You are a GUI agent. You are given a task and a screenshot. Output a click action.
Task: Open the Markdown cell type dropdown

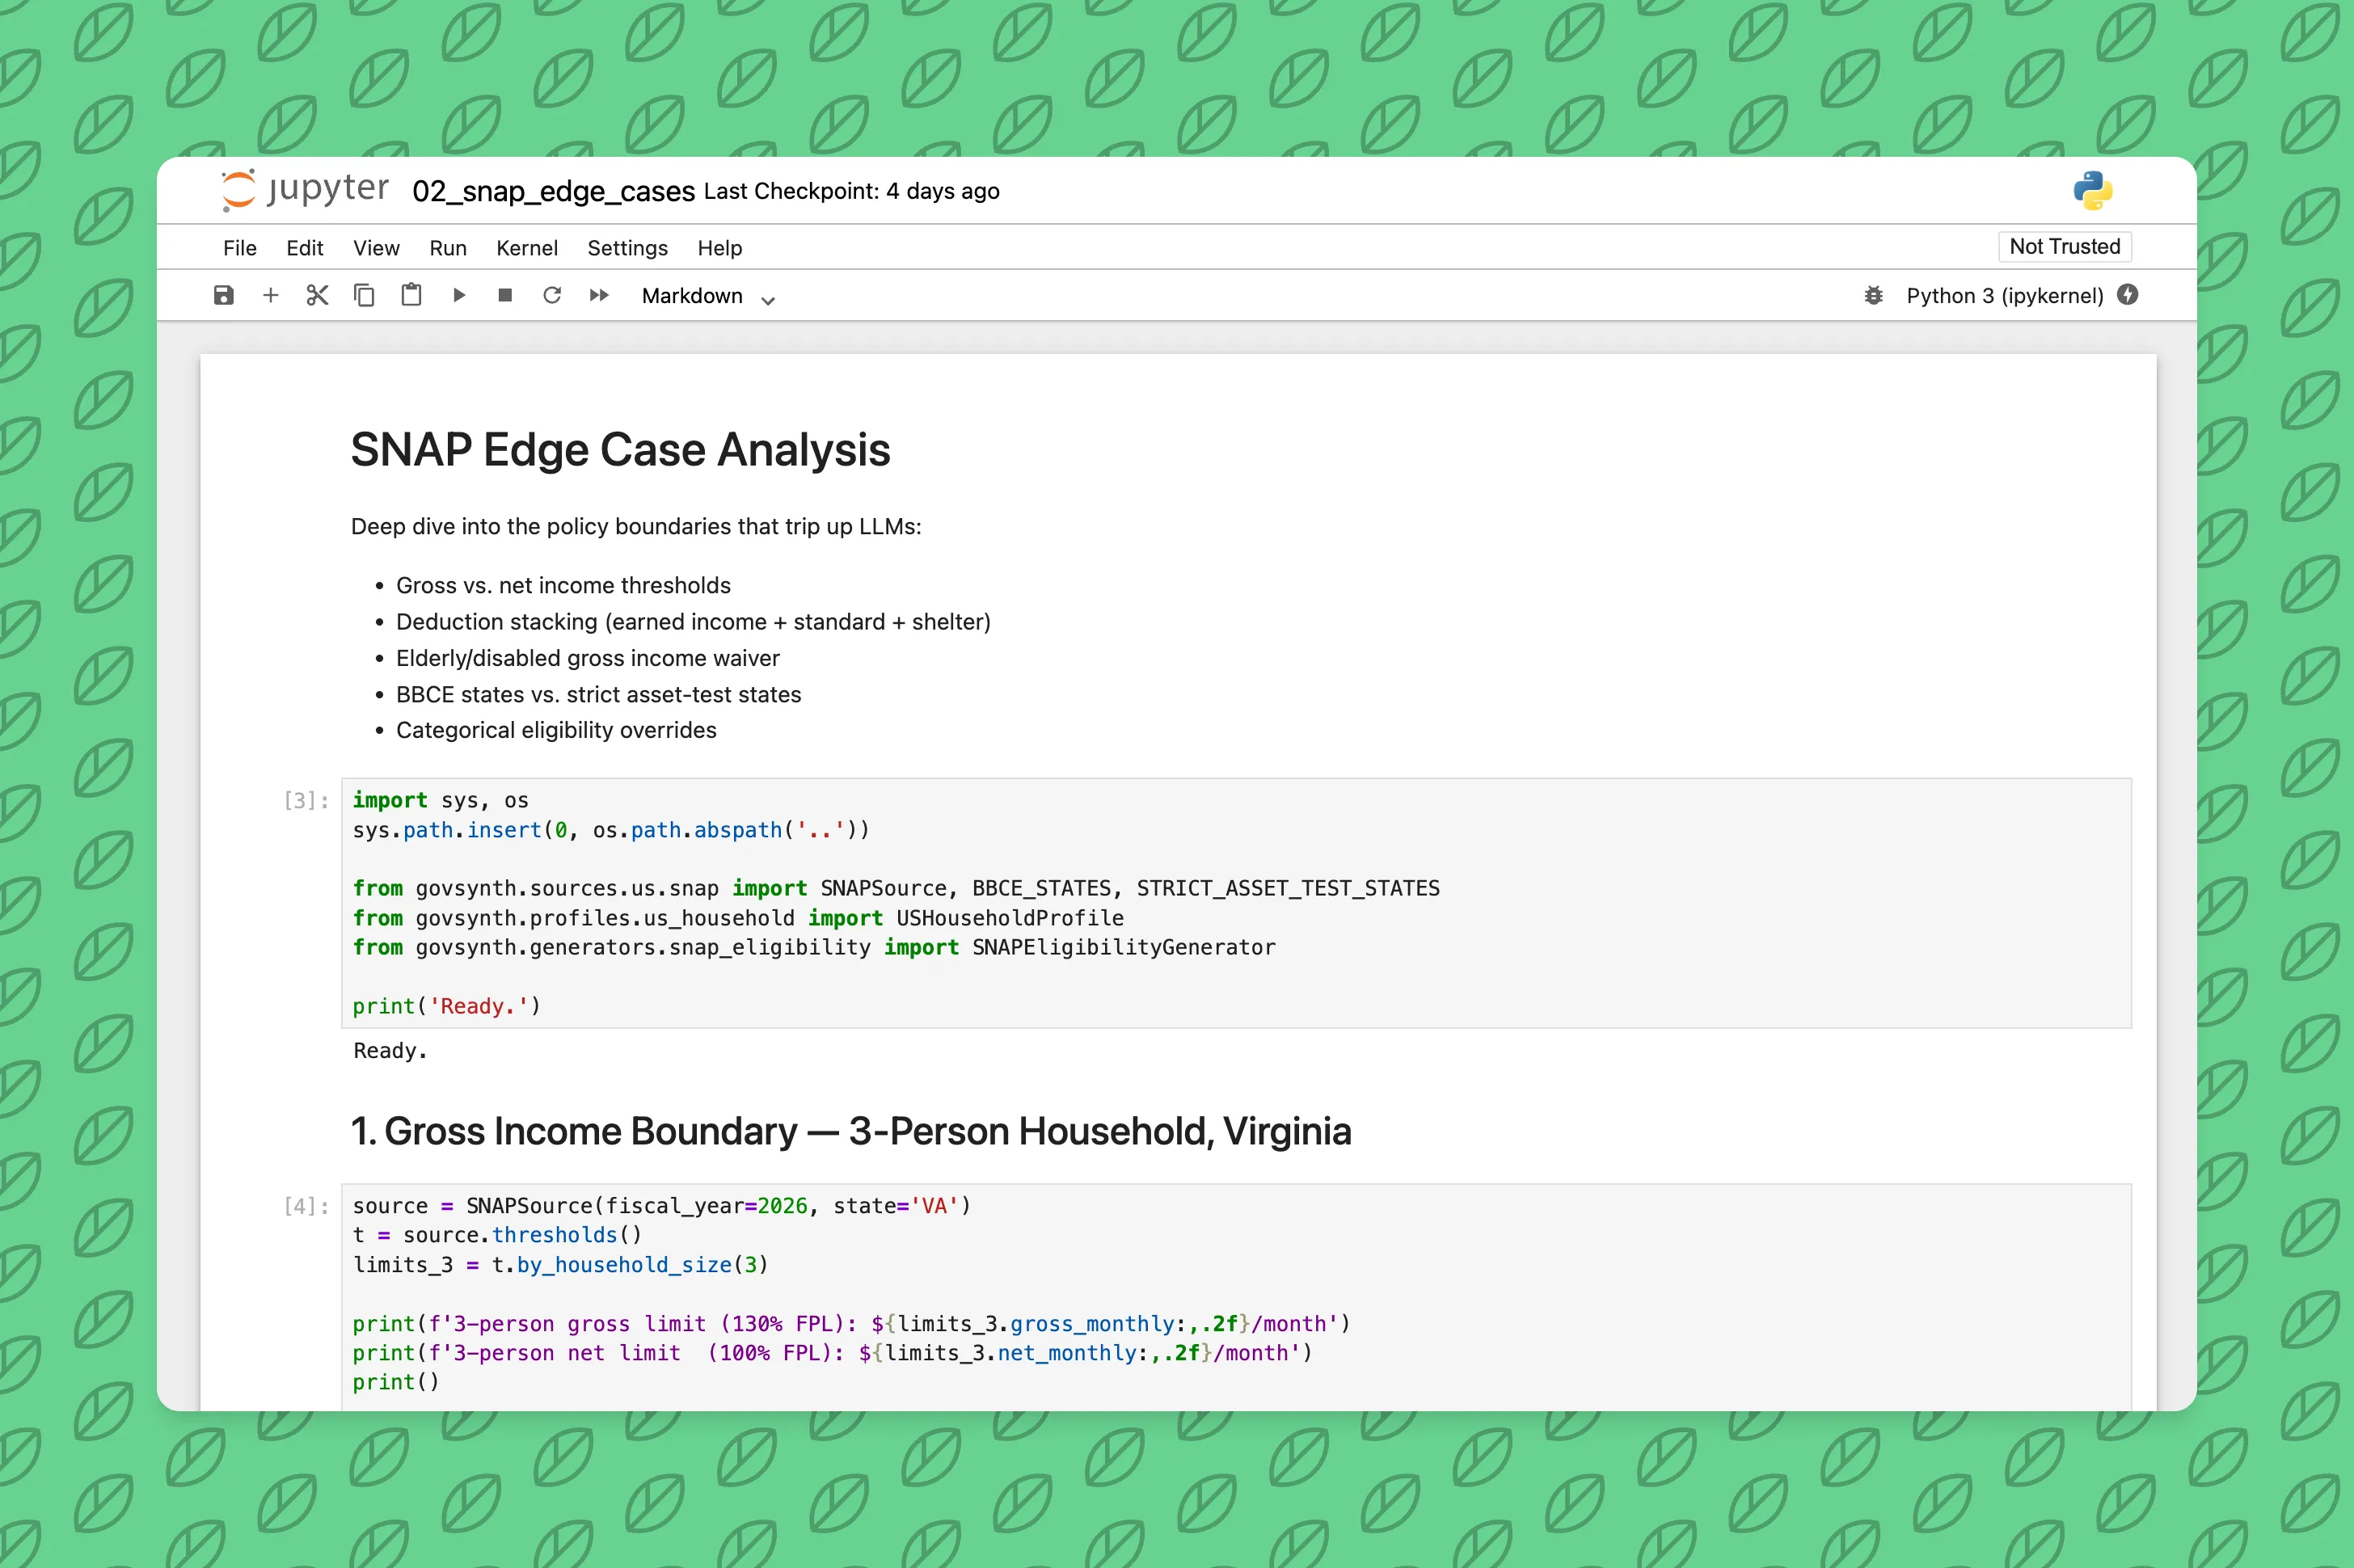tap(708, 296)
